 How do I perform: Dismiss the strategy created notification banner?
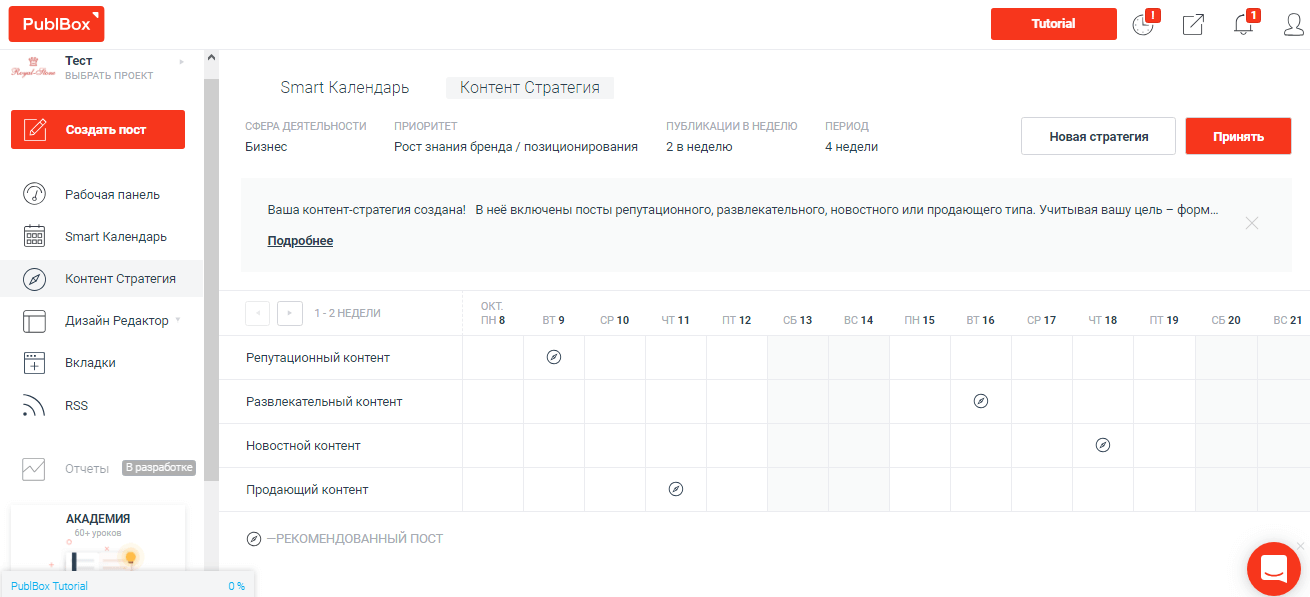tap(1252, 223)
